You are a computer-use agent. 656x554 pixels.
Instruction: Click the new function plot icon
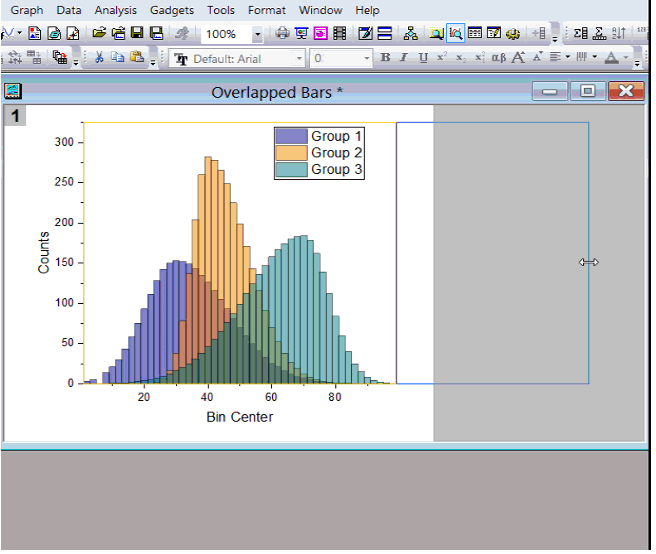(x=8, y=33)
